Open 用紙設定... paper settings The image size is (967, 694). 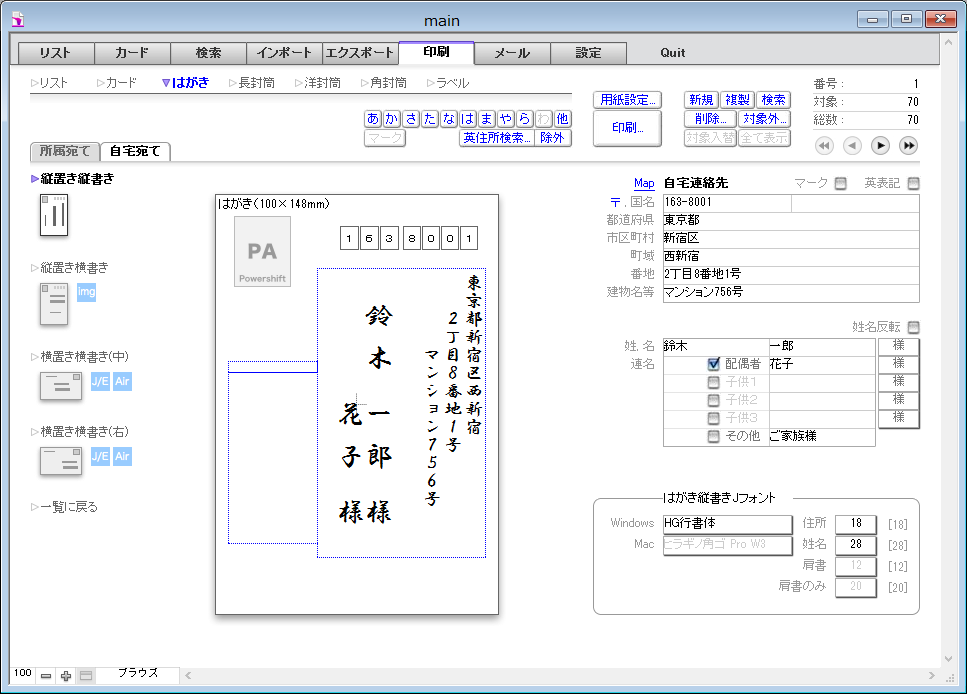pos(627,100)
